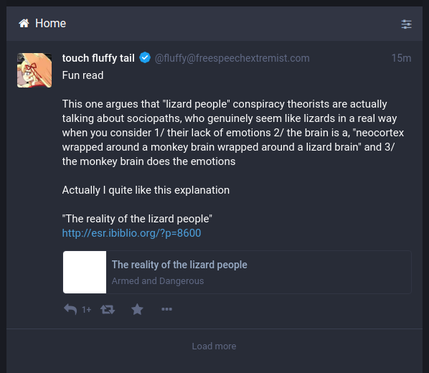Click 'Actually I quite like this explanation'

click(x=146, y=190)
